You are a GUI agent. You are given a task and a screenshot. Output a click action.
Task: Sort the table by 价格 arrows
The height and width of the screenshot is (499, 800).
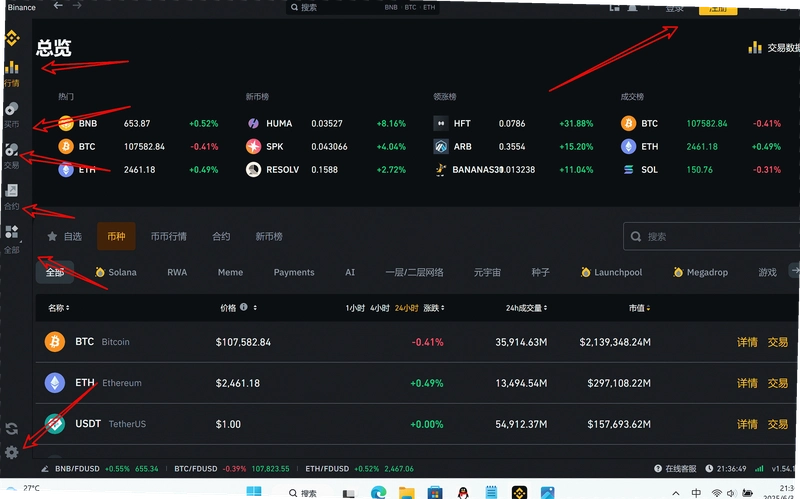coord(255,308)
